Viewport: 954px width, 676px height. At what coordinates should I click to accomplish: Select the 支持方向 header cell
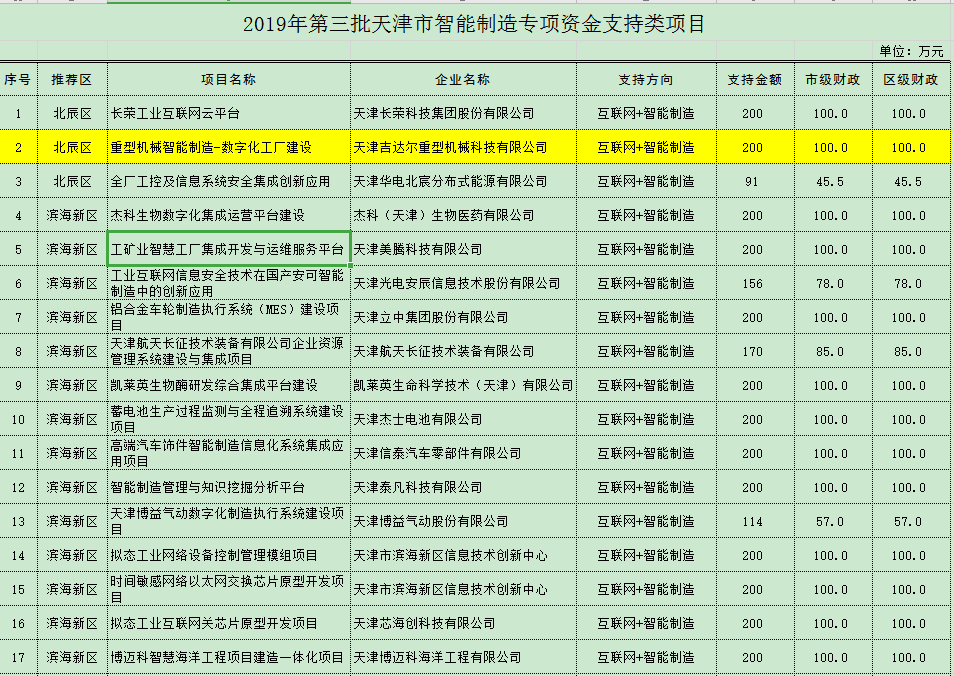point(645,79)
